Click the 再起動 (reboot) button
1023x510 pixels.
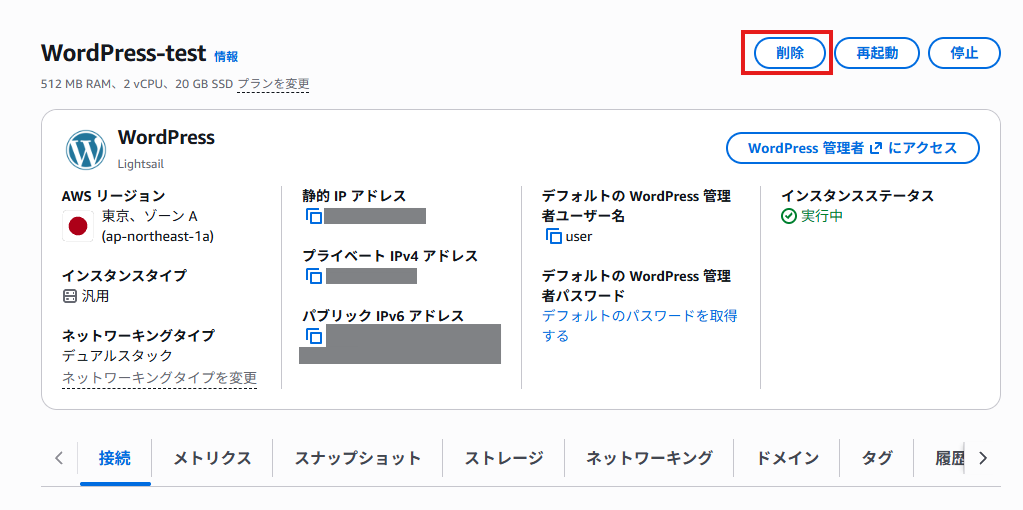point(877,53)
